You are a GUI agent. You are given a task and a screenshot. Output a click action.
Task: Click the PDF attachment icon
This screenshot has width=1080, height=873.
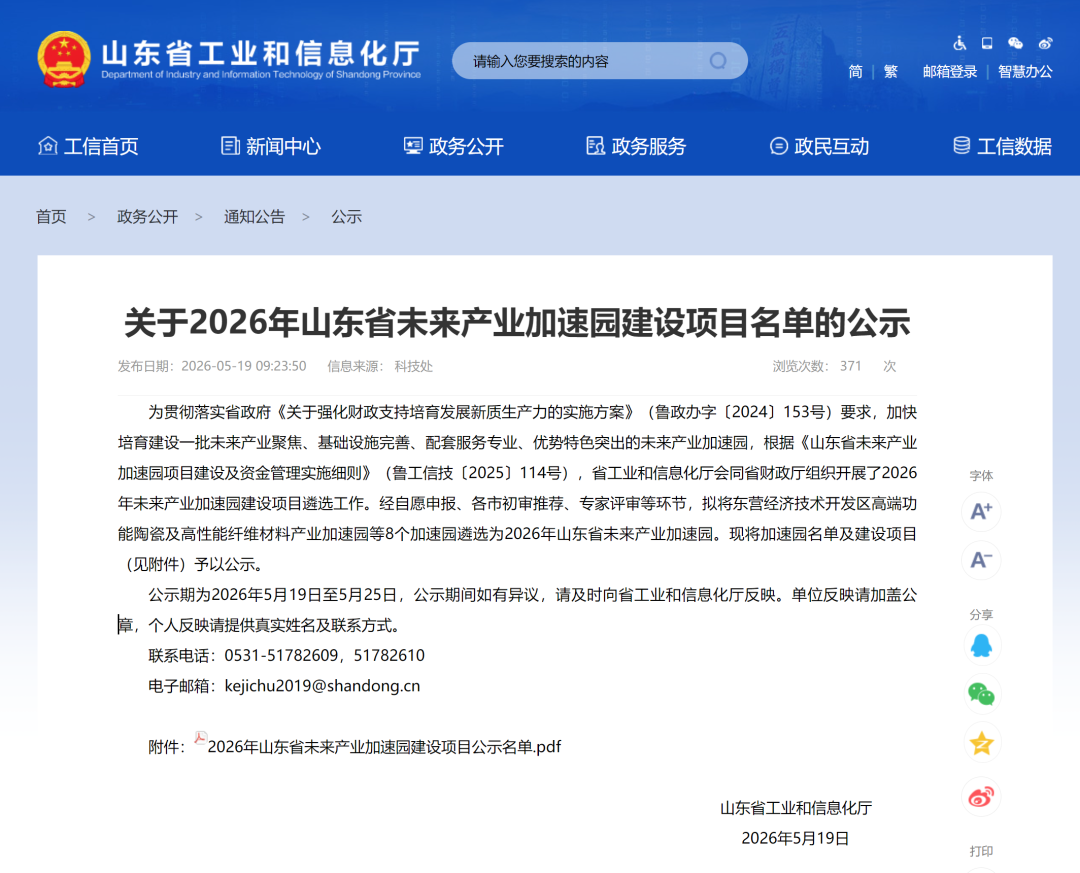(200, 739)
